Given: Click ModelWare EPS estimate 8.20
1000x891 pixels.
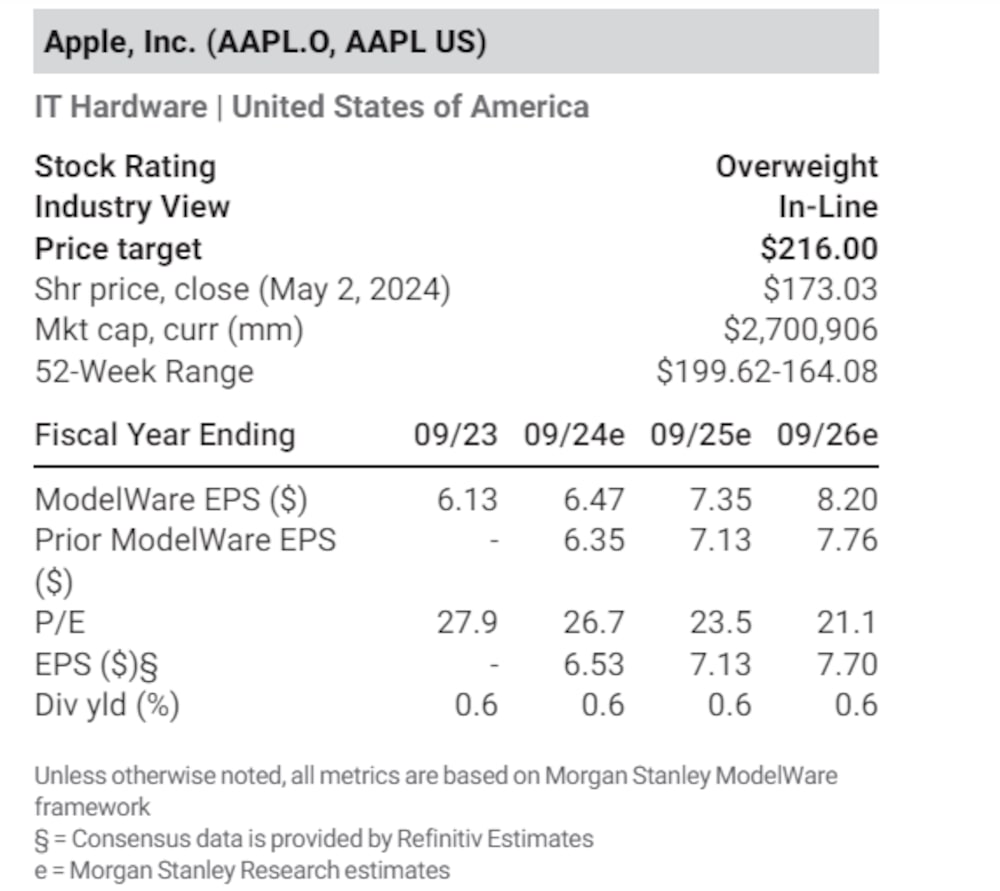Looking at the screenshot, I should [x=847, y=498].
